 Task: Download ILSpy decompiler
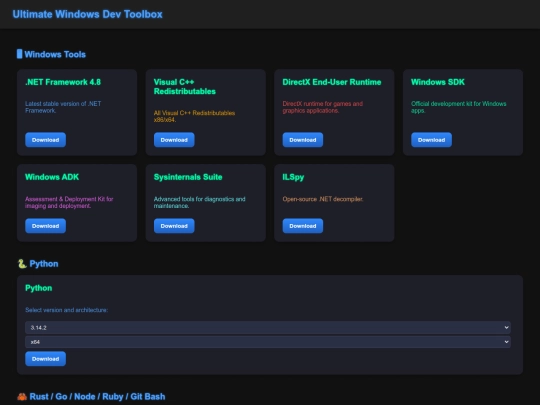(x=303, y=226)
